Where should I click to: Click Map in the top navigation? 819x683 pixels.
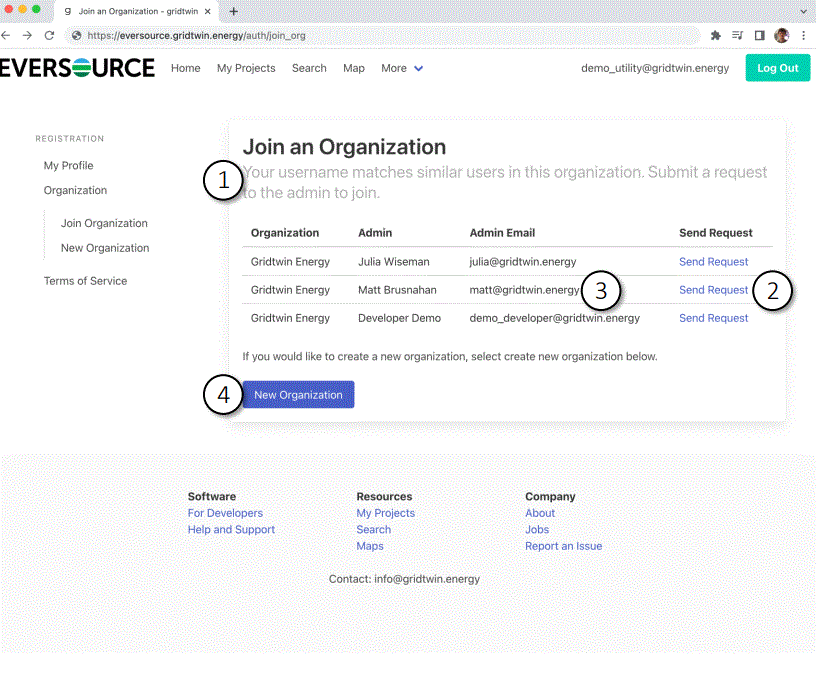pyautogui.click(x=353, y=68)
